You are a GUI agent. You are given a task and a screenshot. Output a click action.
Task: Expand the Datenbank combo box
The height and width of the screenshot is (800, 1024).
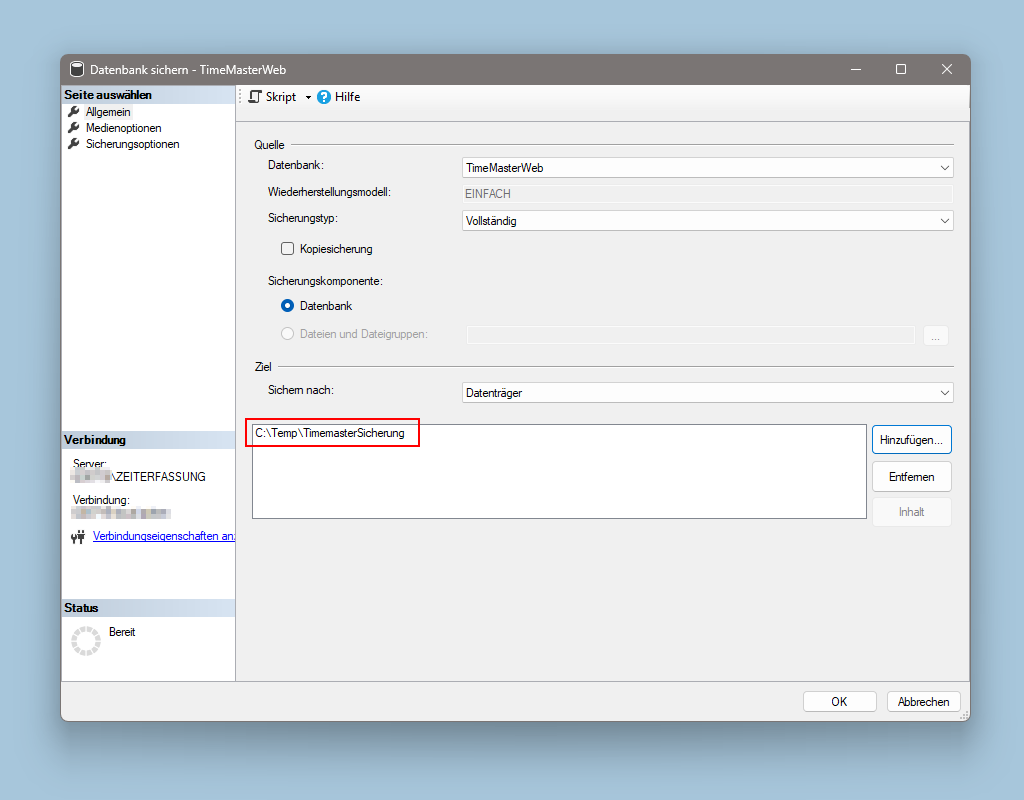pyautogui.click(x=944, y=168)
